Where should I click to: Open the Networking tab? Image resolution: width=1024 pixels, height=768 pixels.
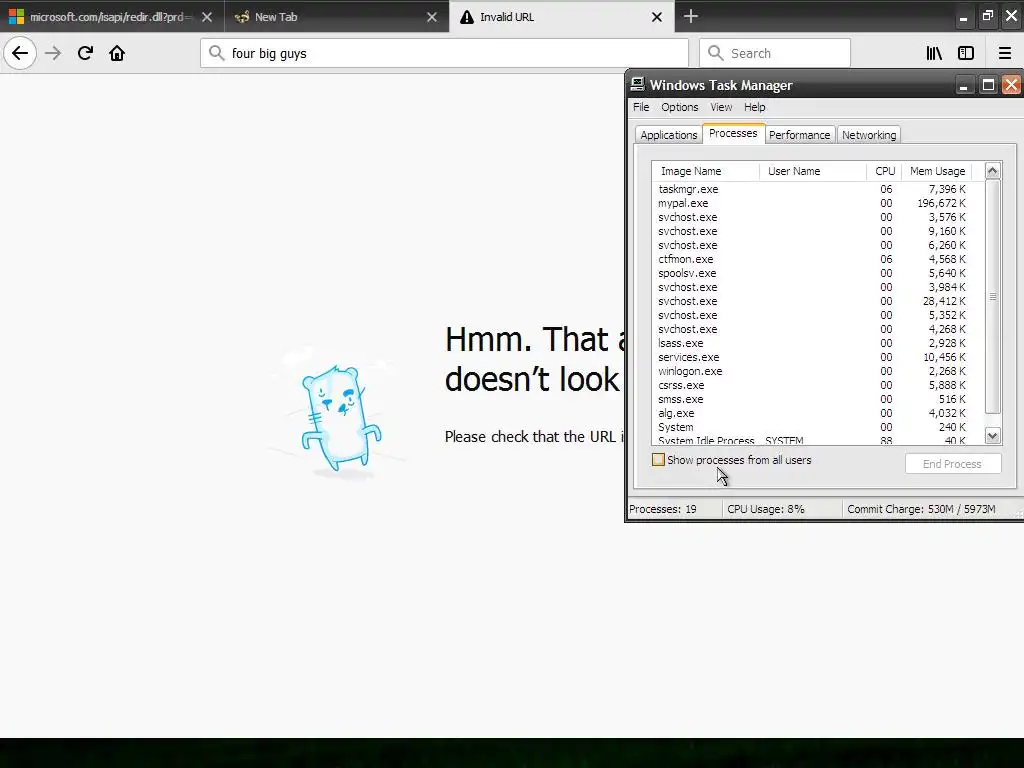(x=869, y=135)
